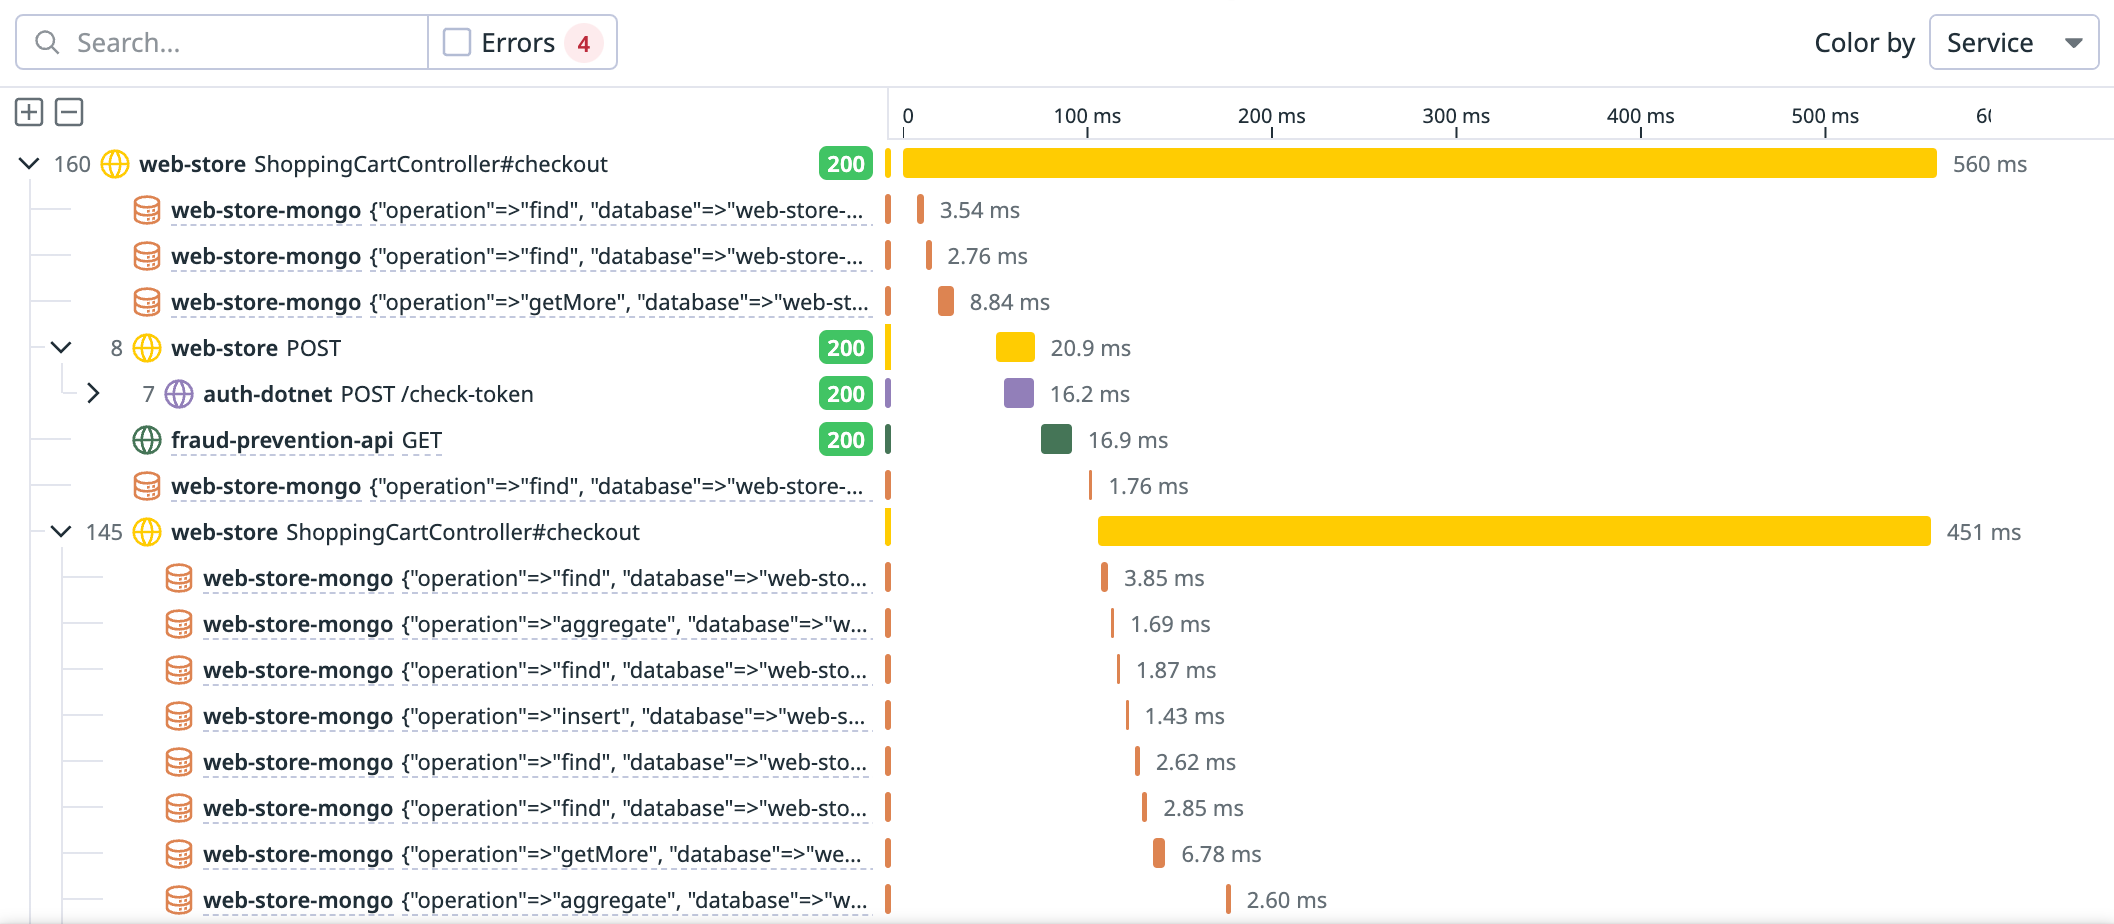Select the green 16.9 ms fraud-prevention bar

click(1056, 440)
